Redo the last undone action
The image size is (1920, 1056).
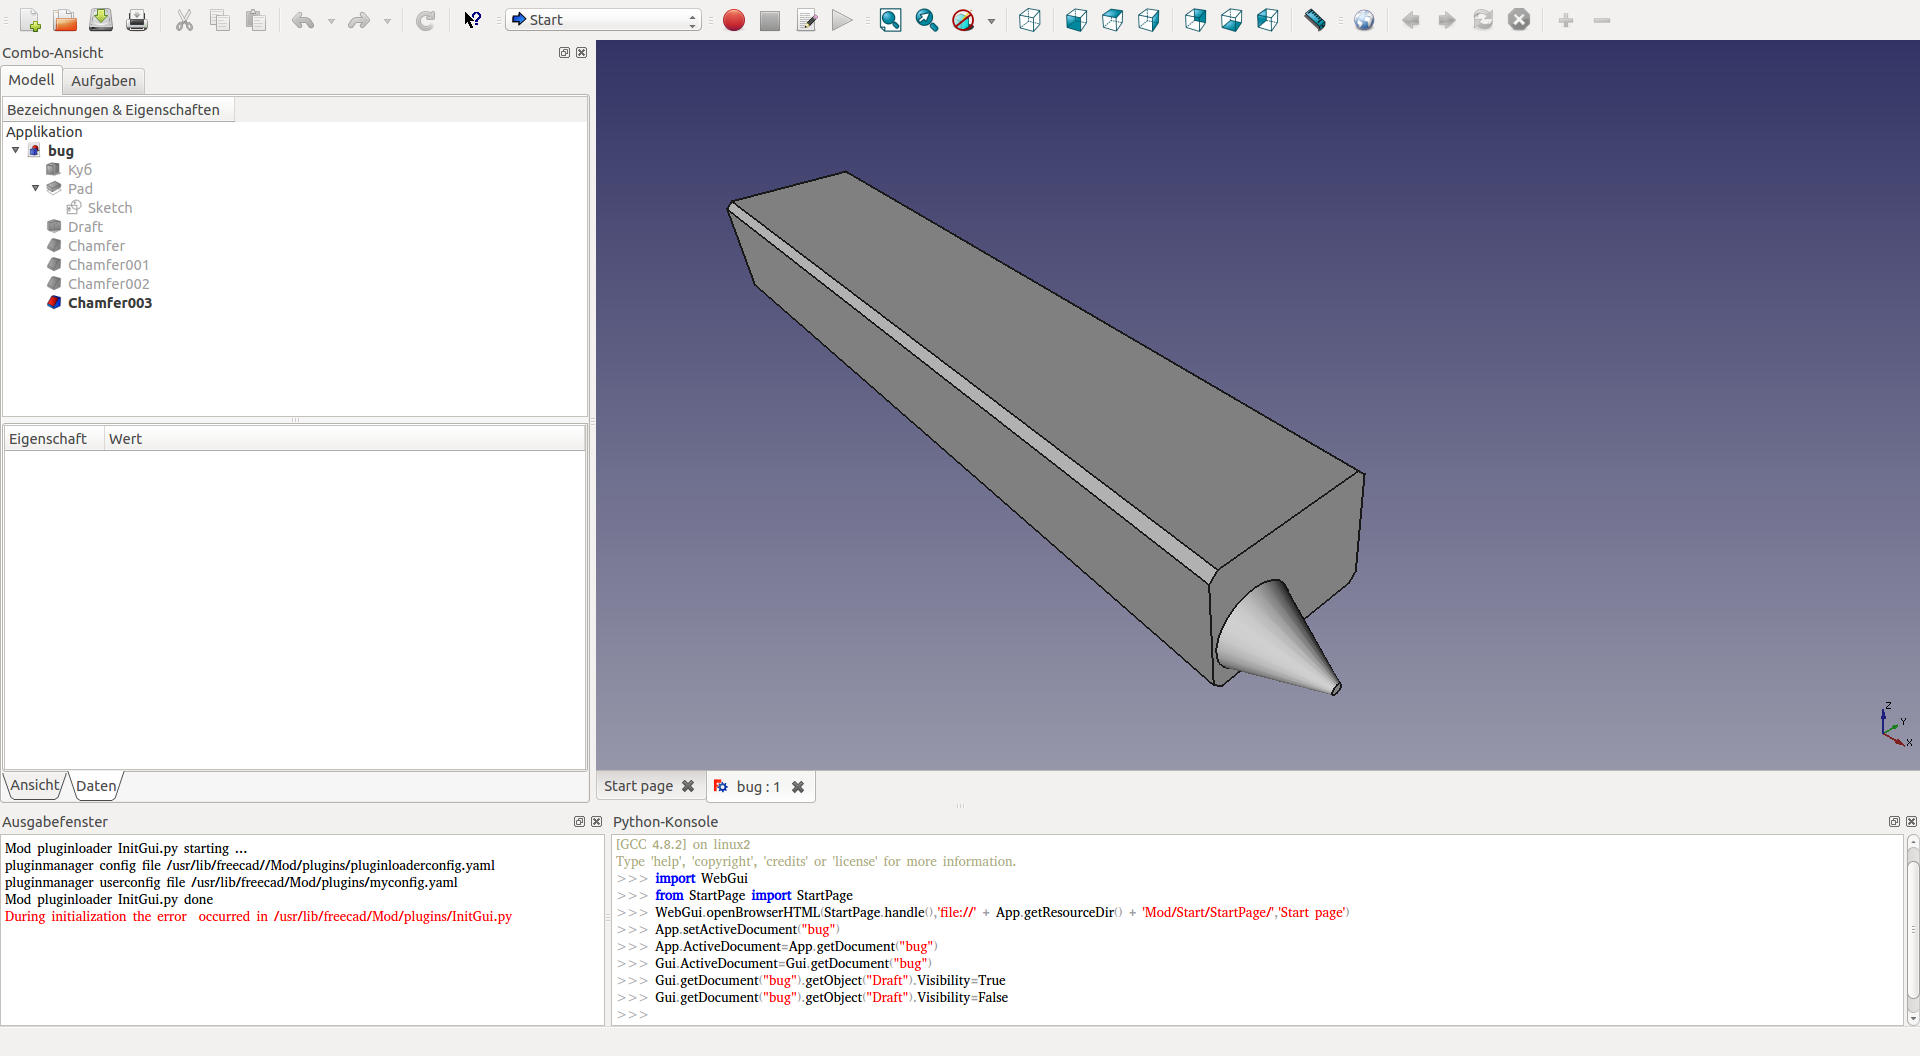(x=359, y=20)
